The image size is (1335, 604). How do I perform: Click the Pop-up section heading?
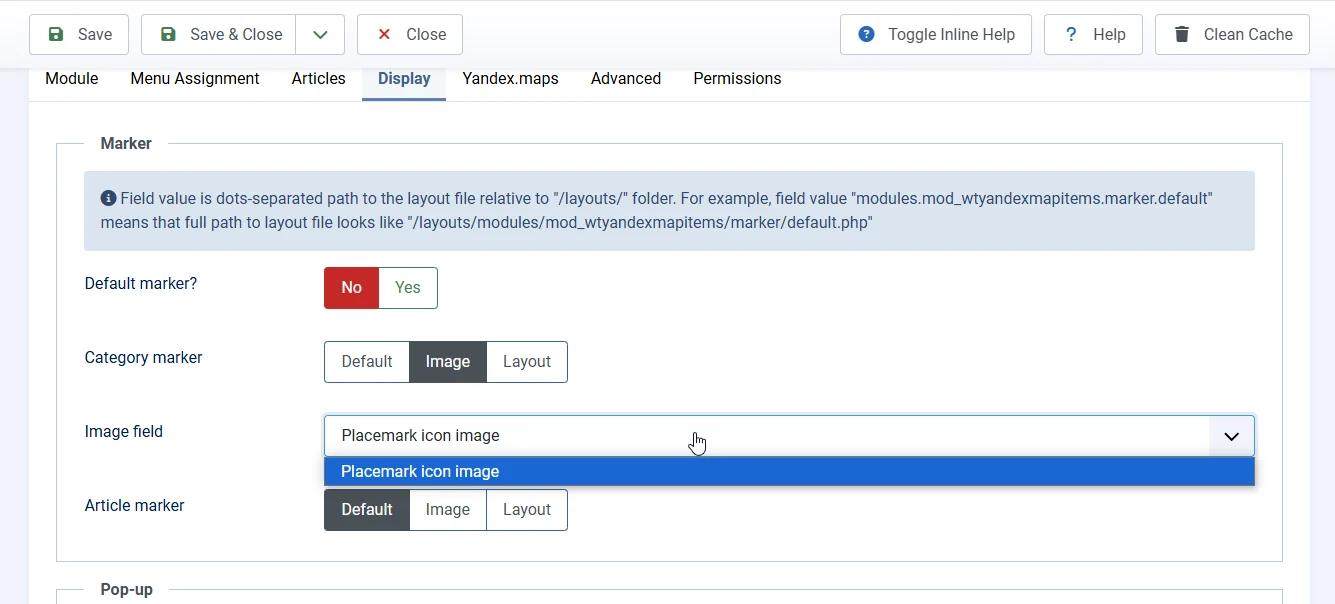pyautogui.click(x=127, y=590)
